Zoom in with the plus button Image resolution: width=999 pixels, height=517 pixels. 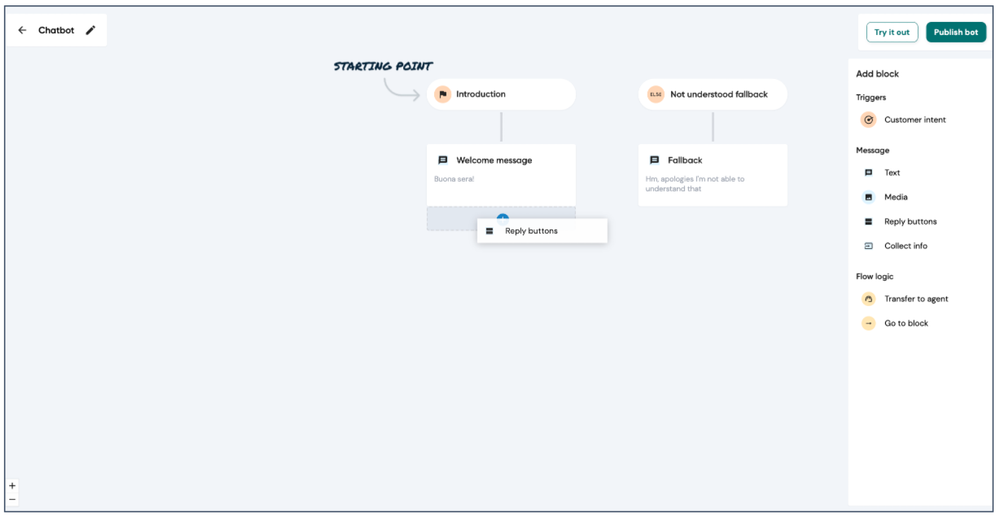click(12, 486)
